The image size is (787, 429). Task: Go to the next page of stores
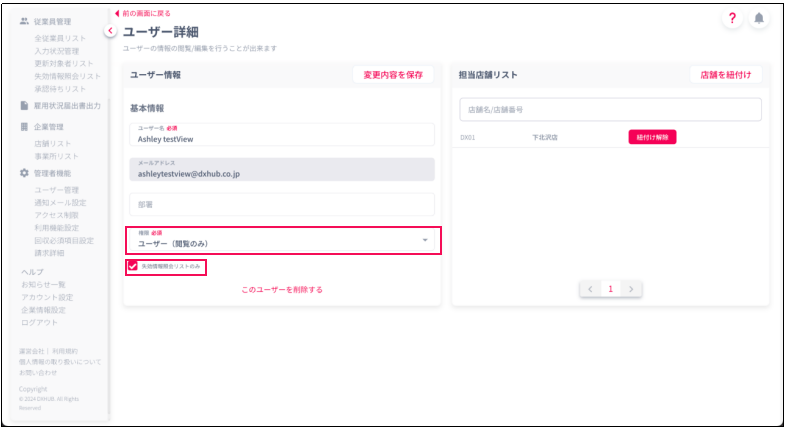631,289
